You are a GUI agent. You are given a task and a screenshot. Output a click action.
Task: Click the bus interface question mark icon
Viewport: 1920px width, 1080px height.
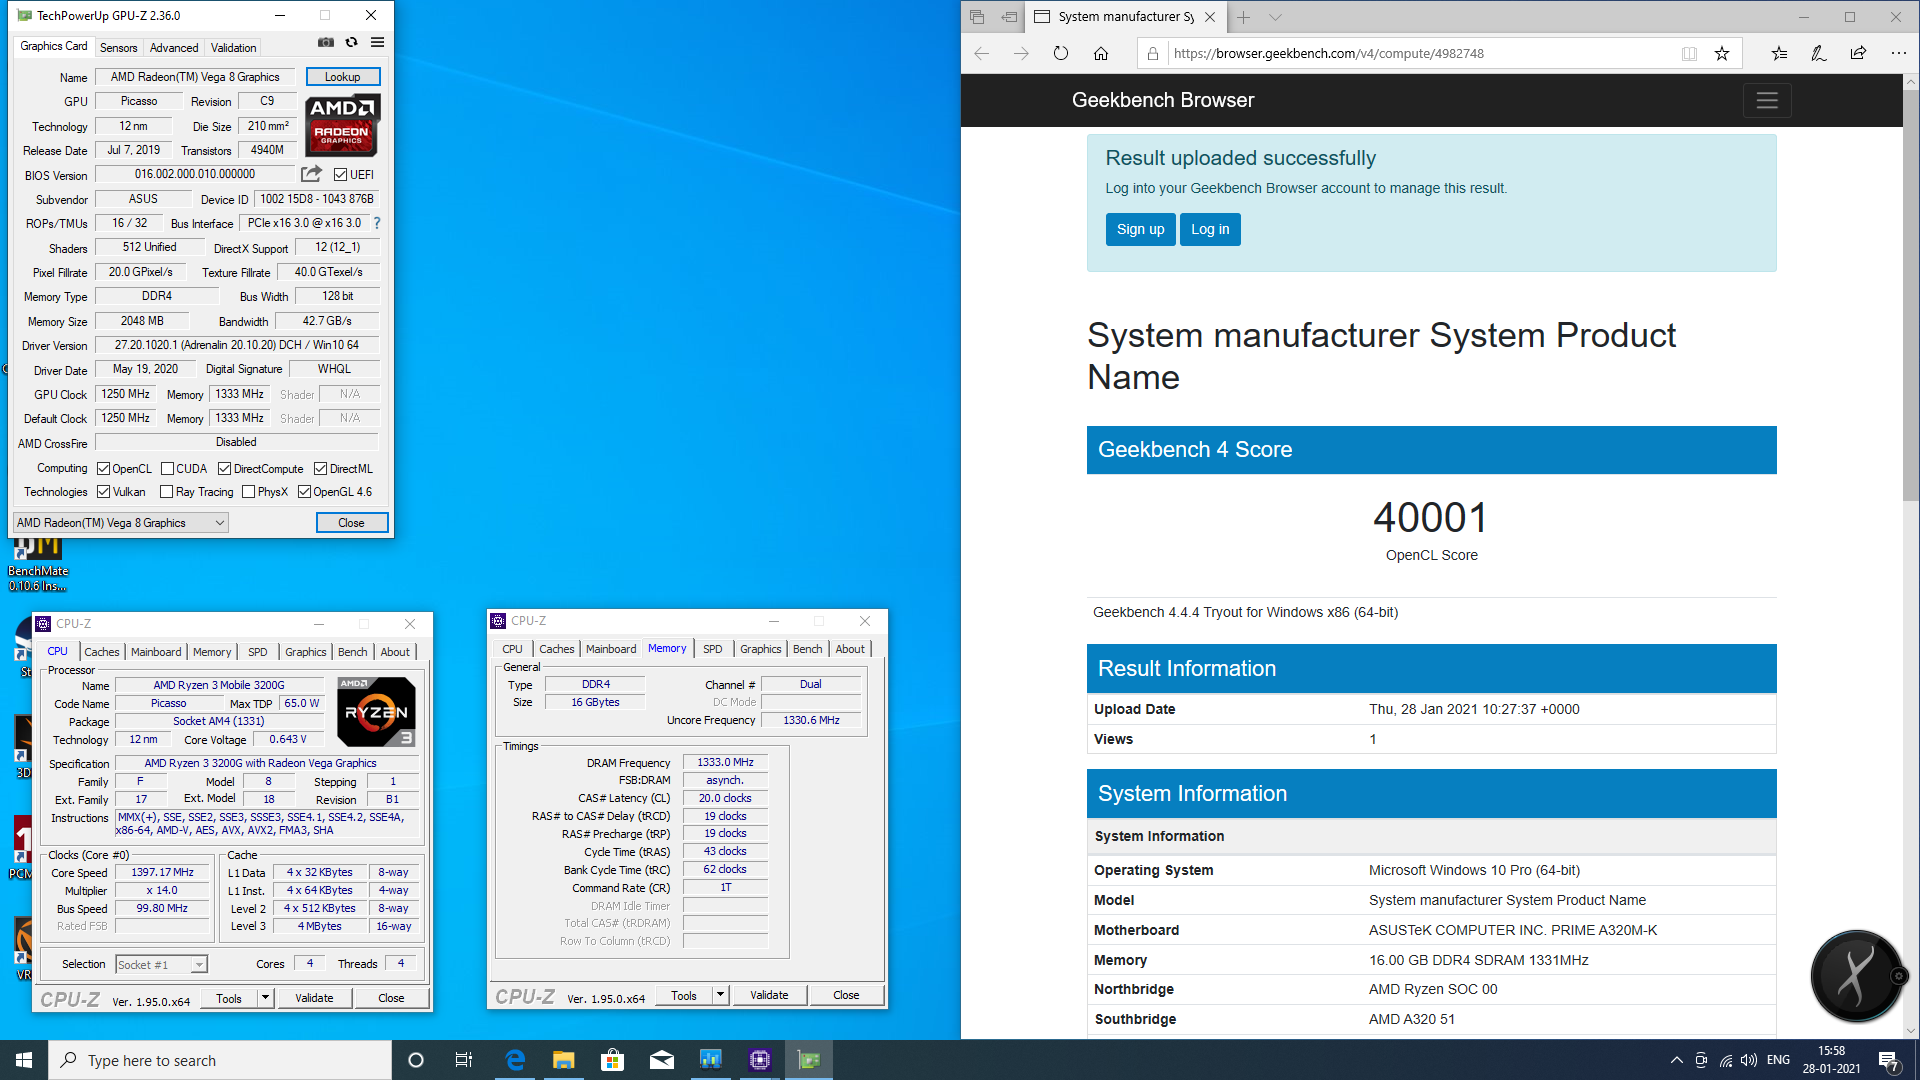pyautogui.click(x=377, y=223)
